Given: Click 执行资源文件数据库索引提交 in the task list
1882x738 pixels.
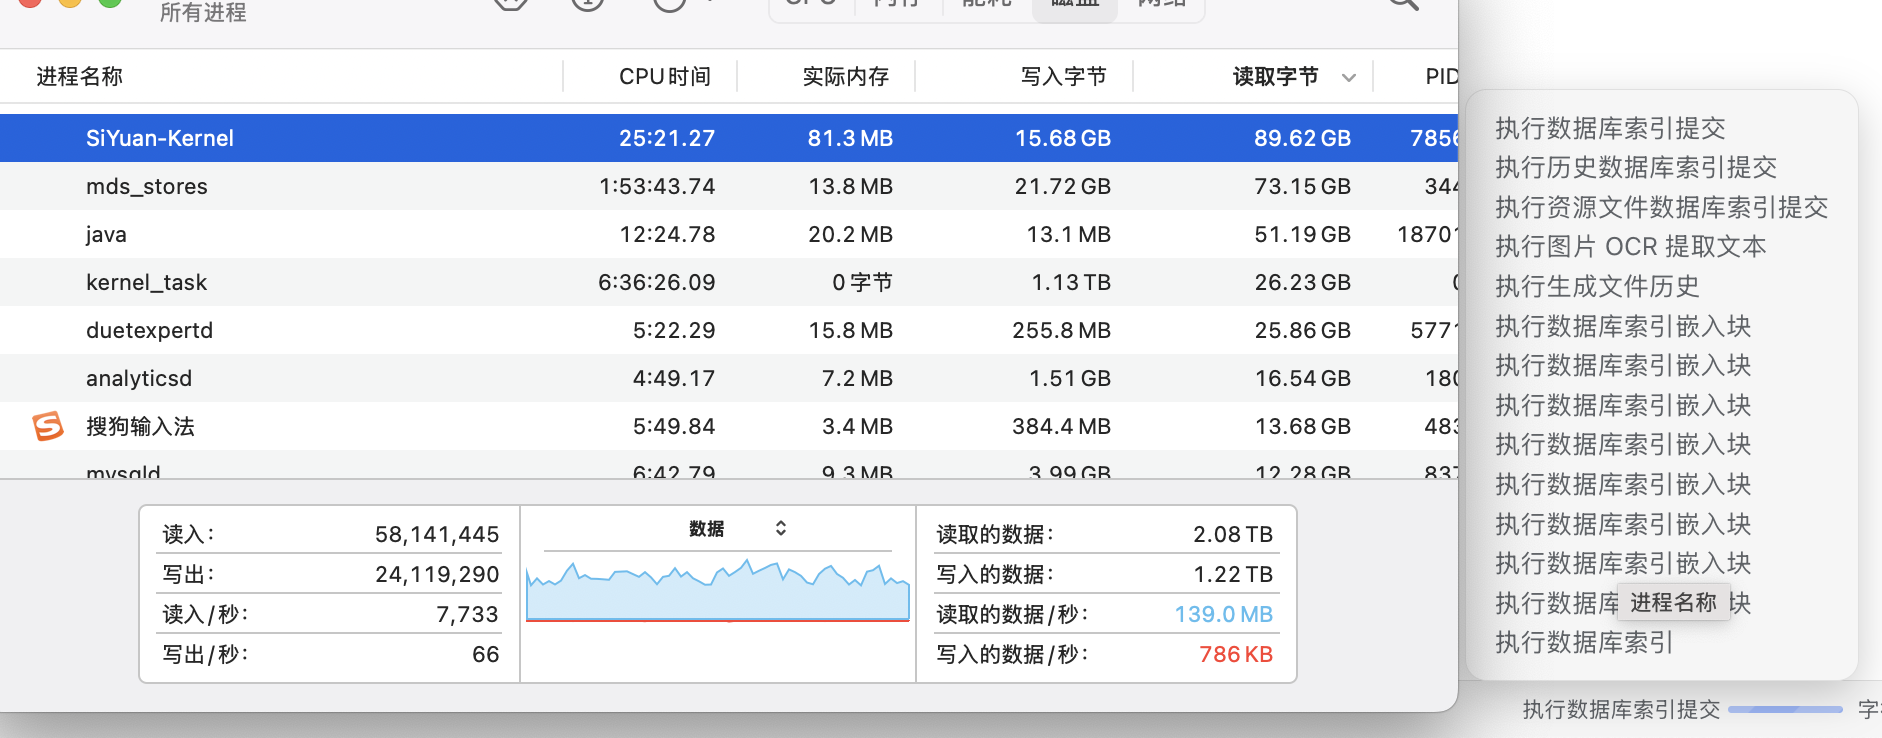Looking at the screenshot, I should point(1661,207).
